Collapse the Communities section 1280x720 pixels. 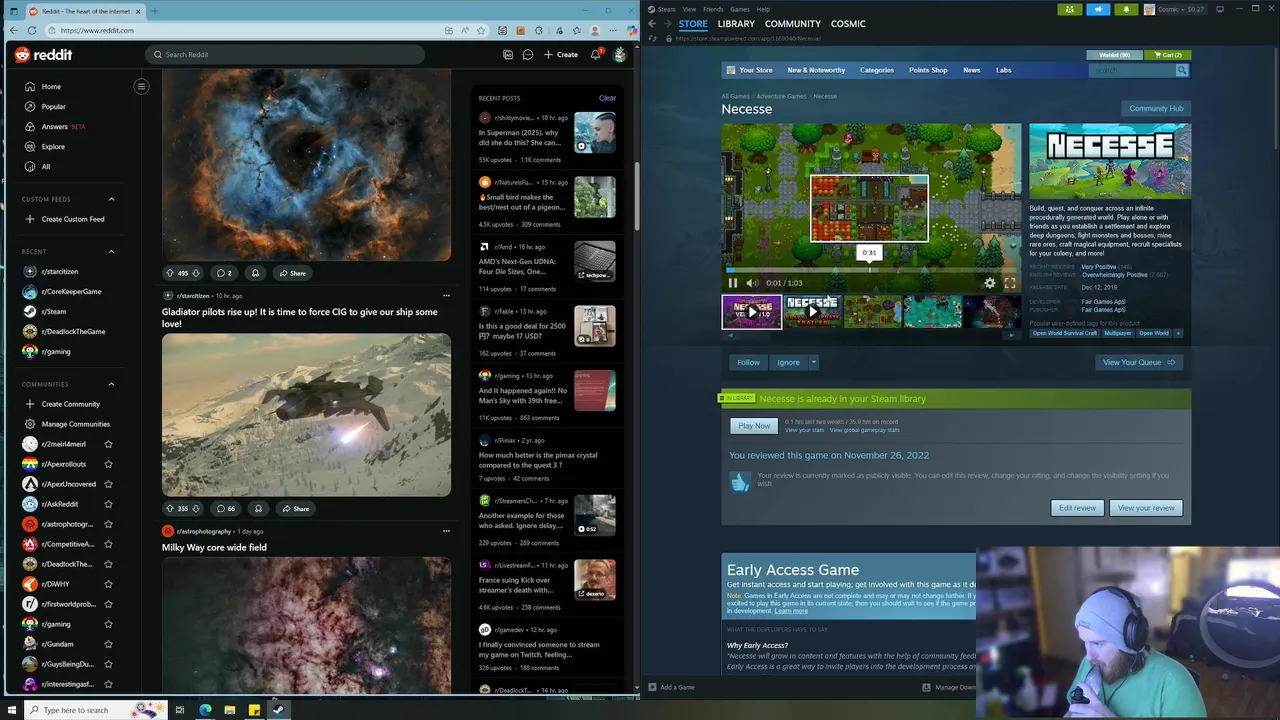click(111, 384)
